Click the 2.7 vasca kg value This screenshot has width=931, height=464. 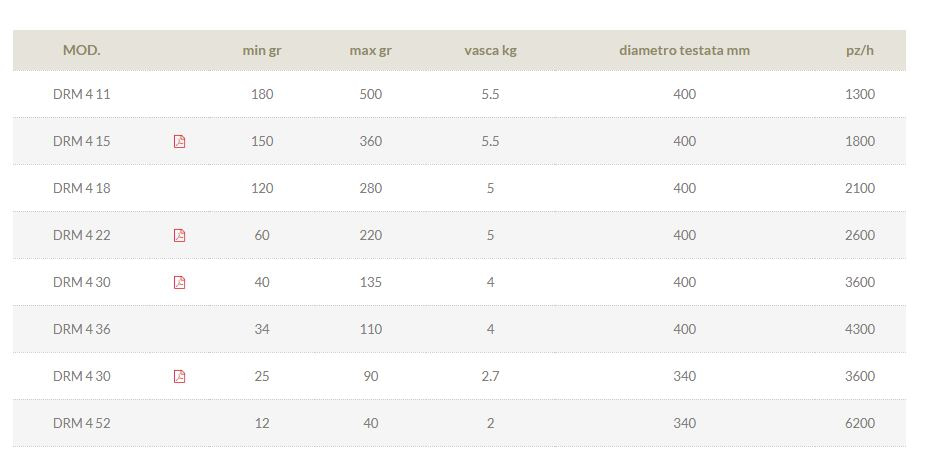(490, 376)
